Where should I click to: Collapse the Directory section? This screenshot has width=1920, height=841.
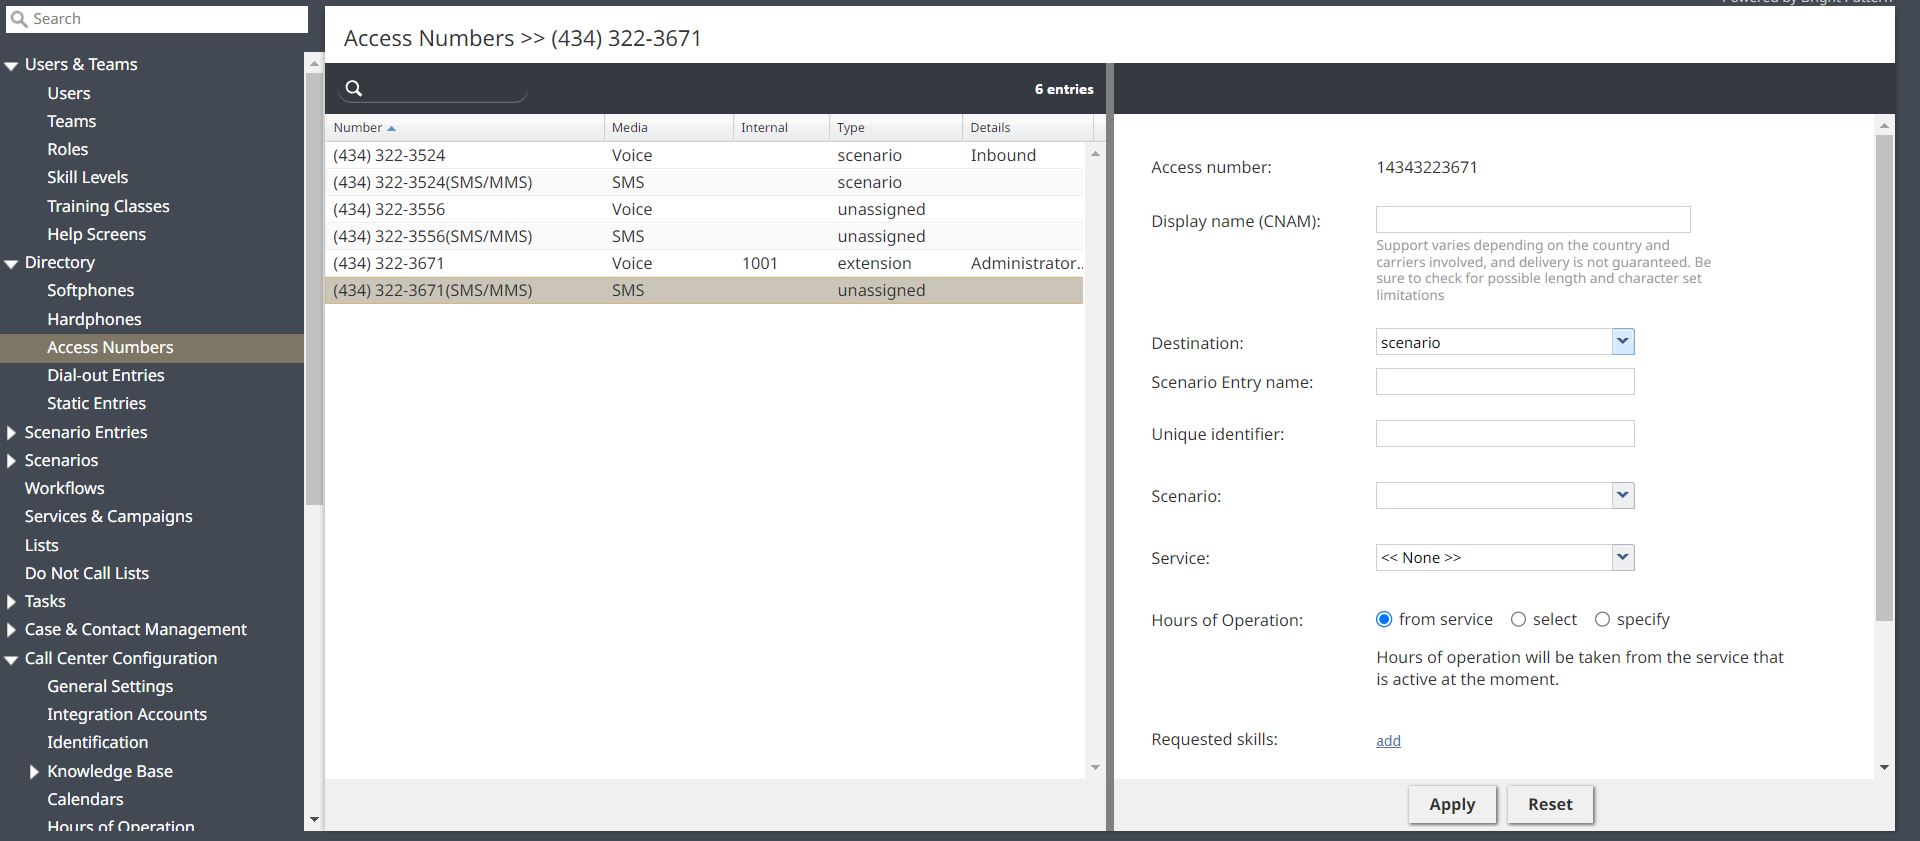point(11,263)
